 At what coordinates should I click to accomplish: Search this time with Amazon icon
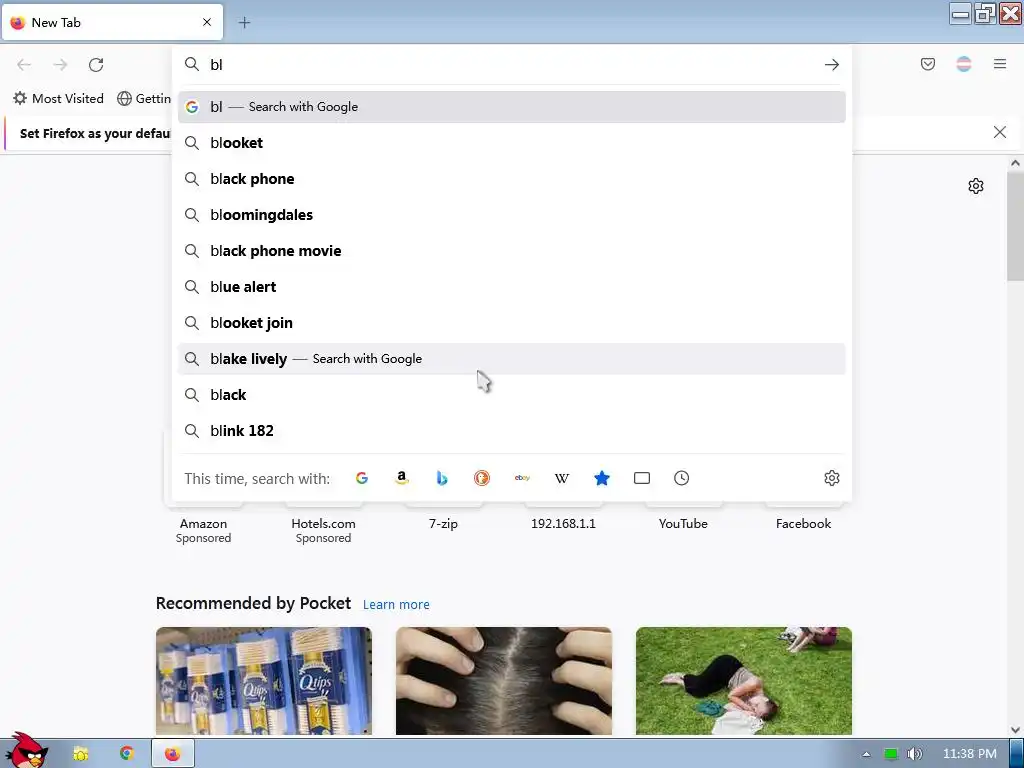pyautogui.click(x=402, y=478)
